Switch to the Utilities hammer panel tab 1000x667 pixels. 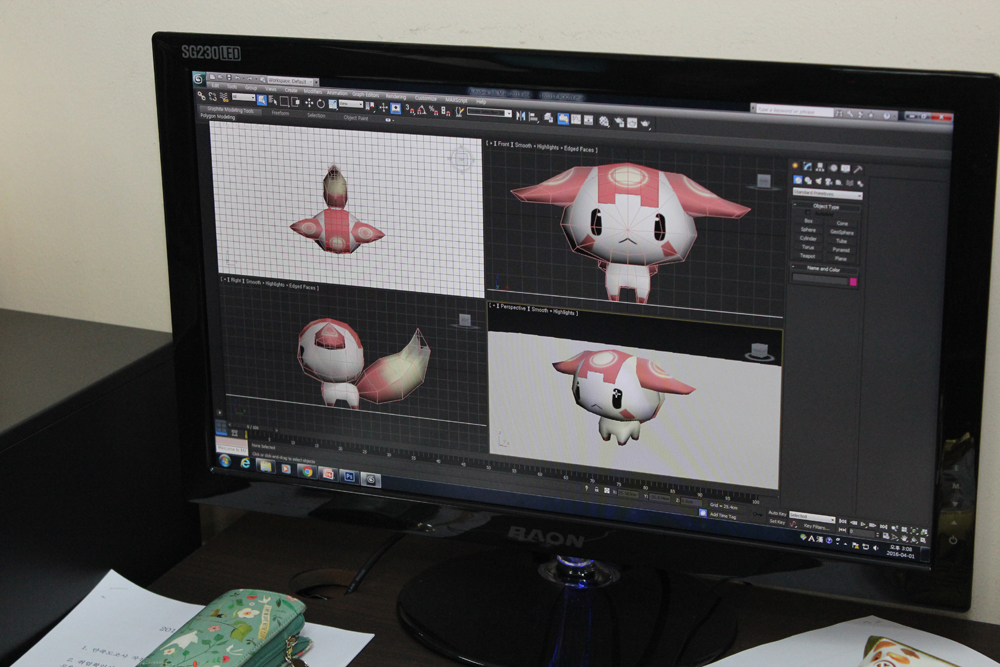pyautogui.click(x=858, y=169)
